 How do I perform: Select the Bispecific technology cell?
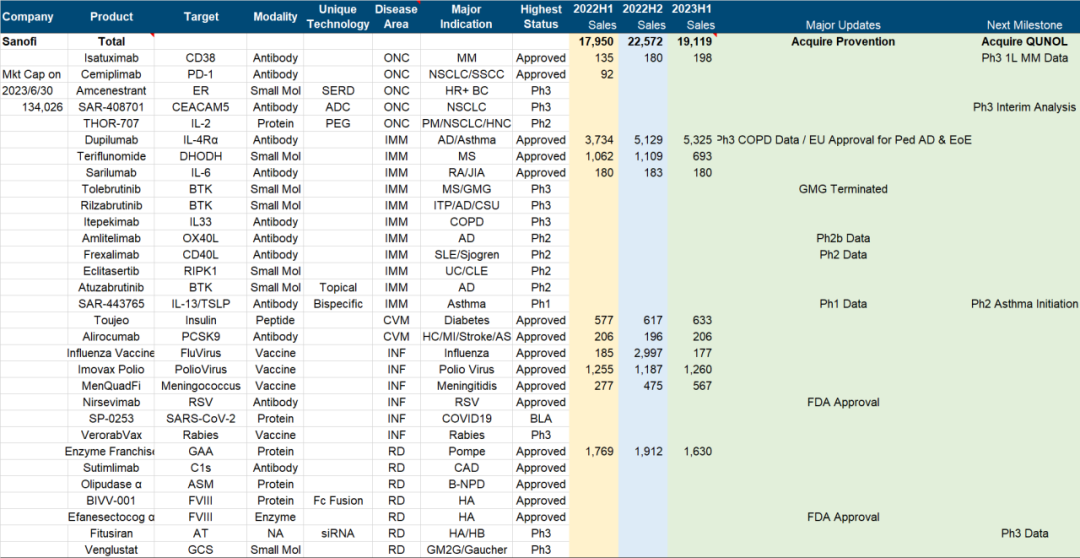[x=338, y=304]
